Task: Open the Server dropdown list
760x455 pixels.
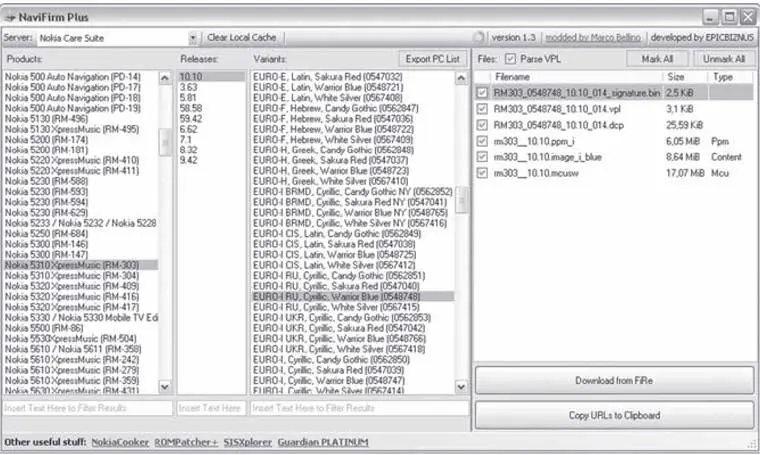Action: 192,38
